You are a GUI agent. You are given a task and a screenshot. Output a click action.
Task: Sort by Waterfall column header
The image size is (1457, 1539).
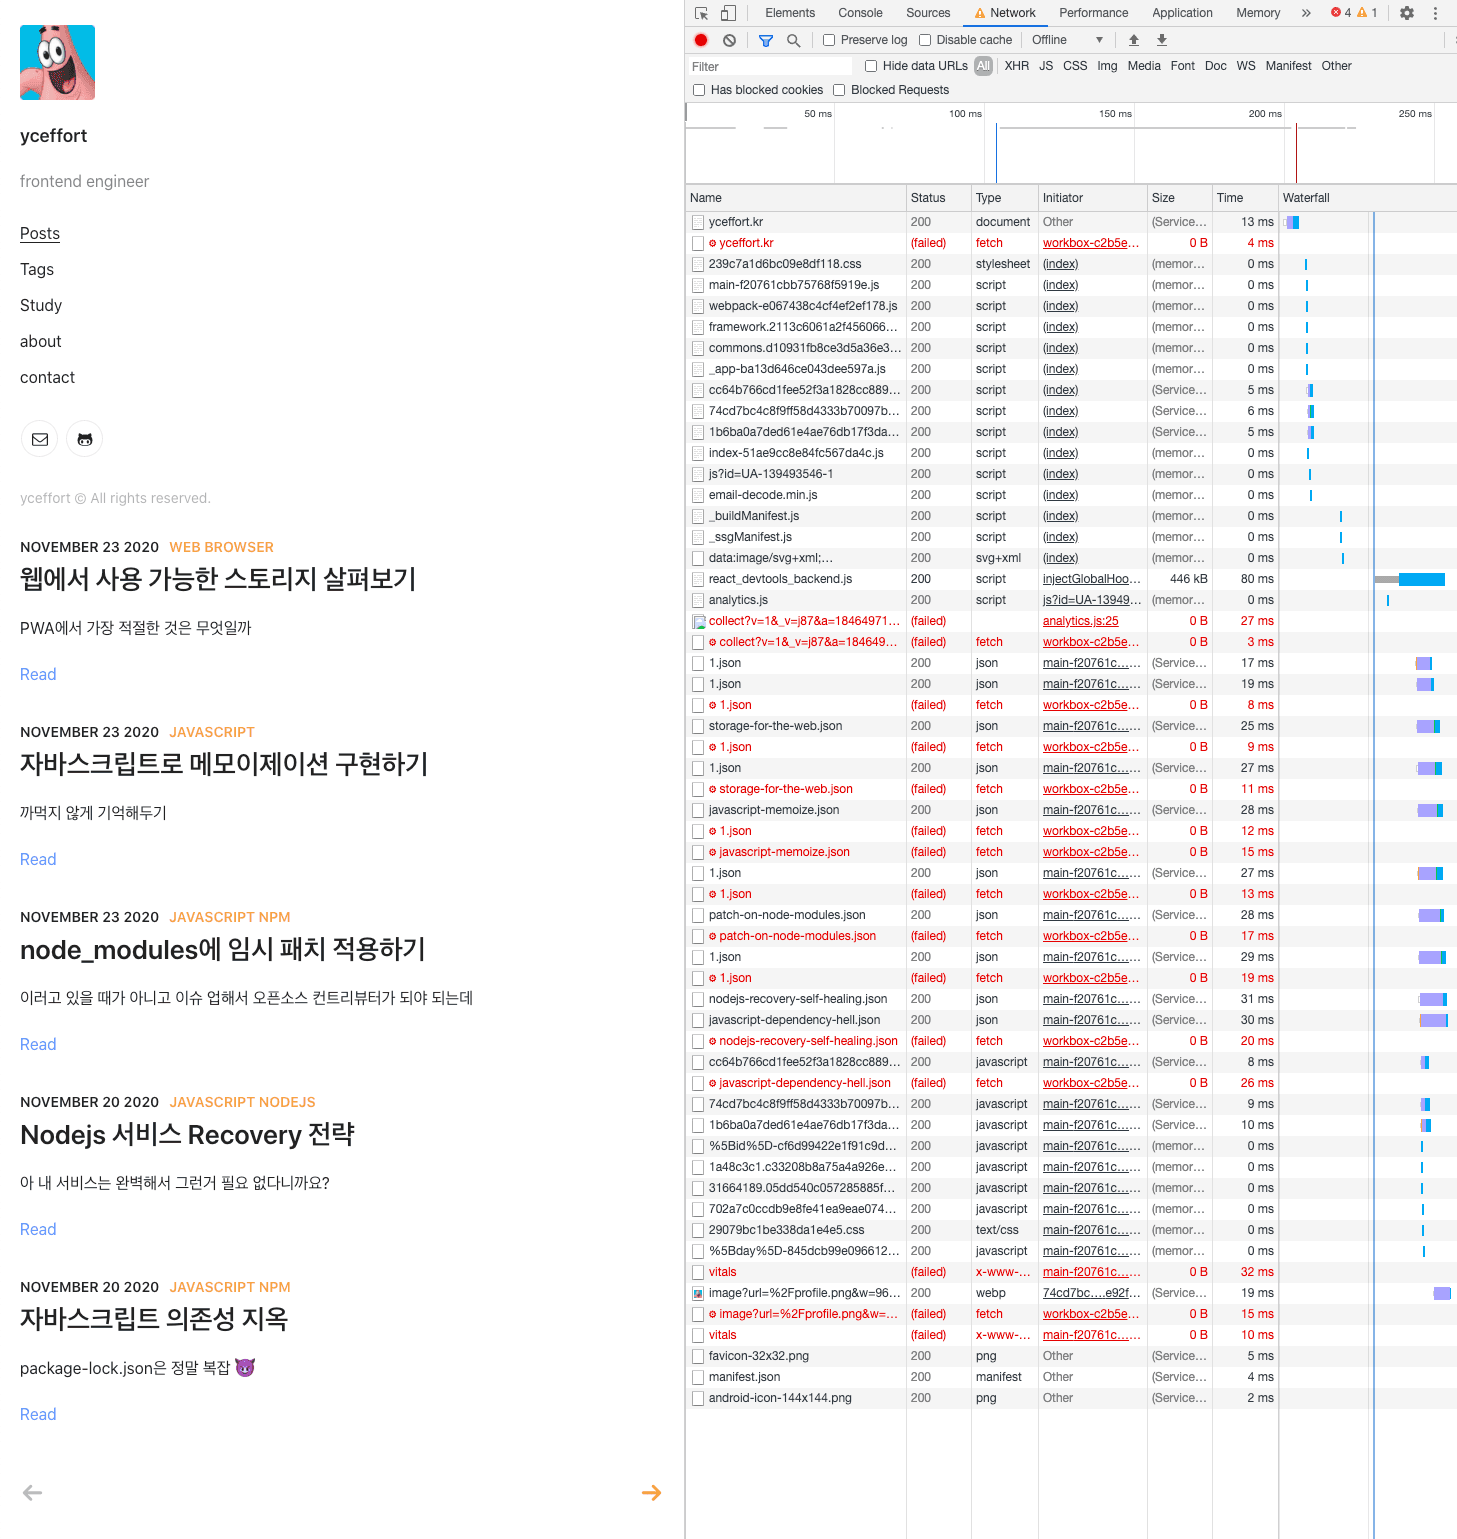coord(1367,198)
